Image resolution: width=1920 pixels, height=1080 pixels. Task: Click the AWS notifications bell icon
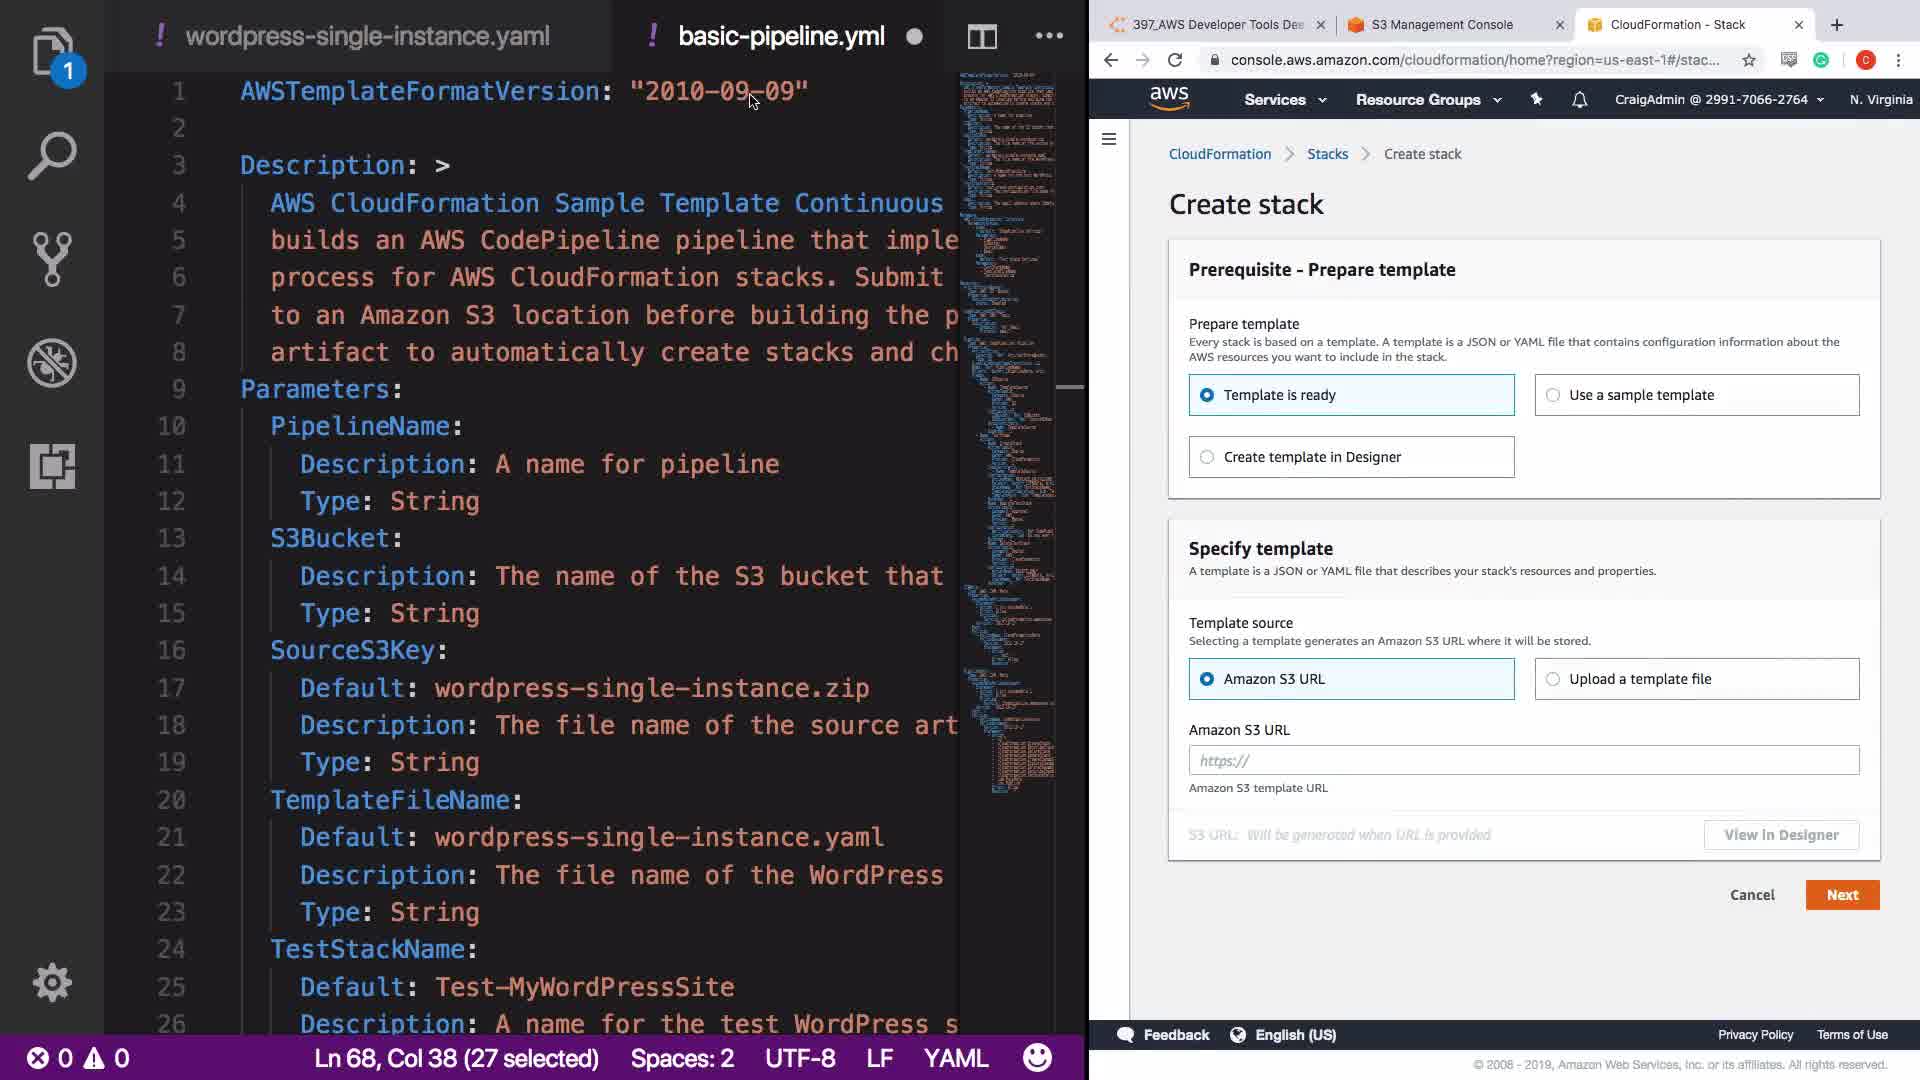coord(1579,100)
